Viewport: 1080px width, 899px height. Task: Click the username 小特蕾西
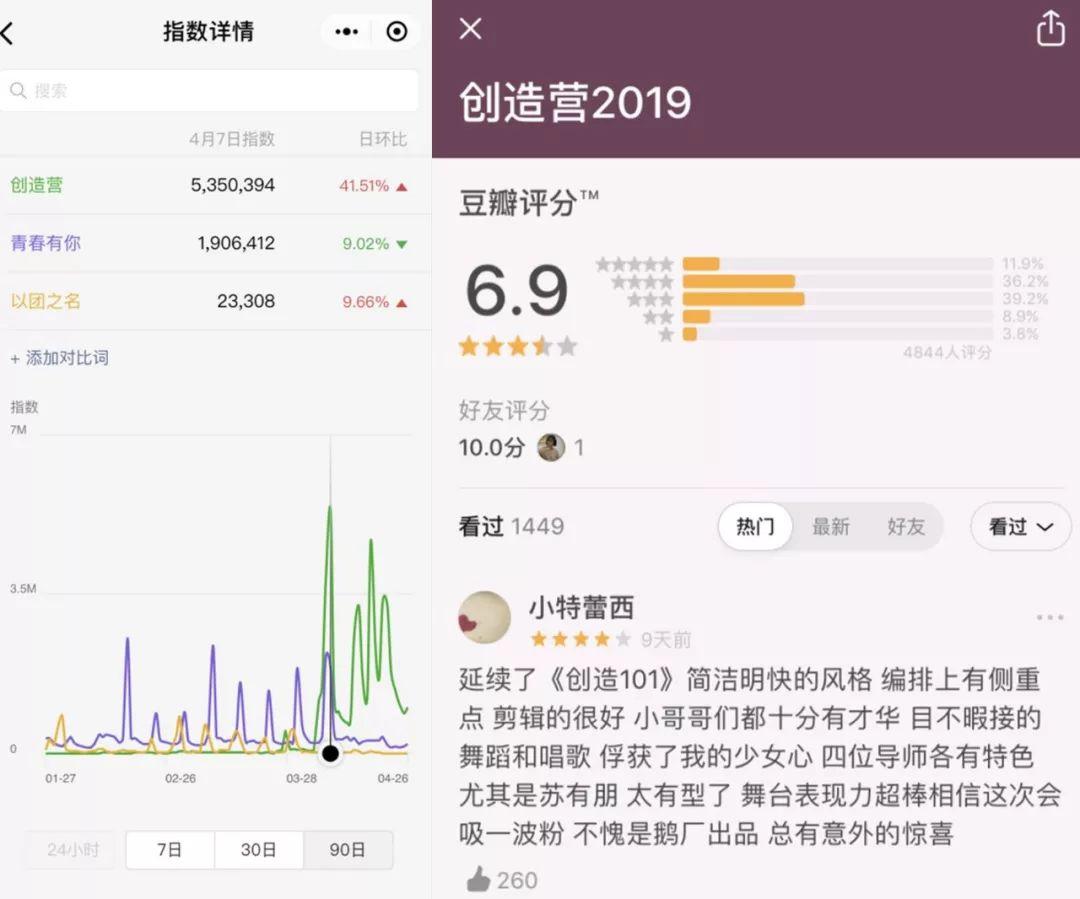[581, 608]
